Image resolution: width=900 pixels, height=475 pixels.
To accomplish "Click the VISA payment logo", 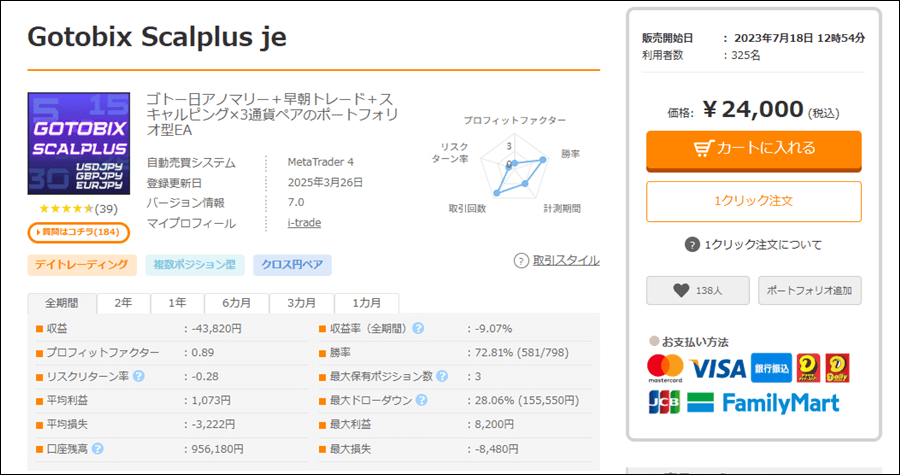I will tap(717, 368).
